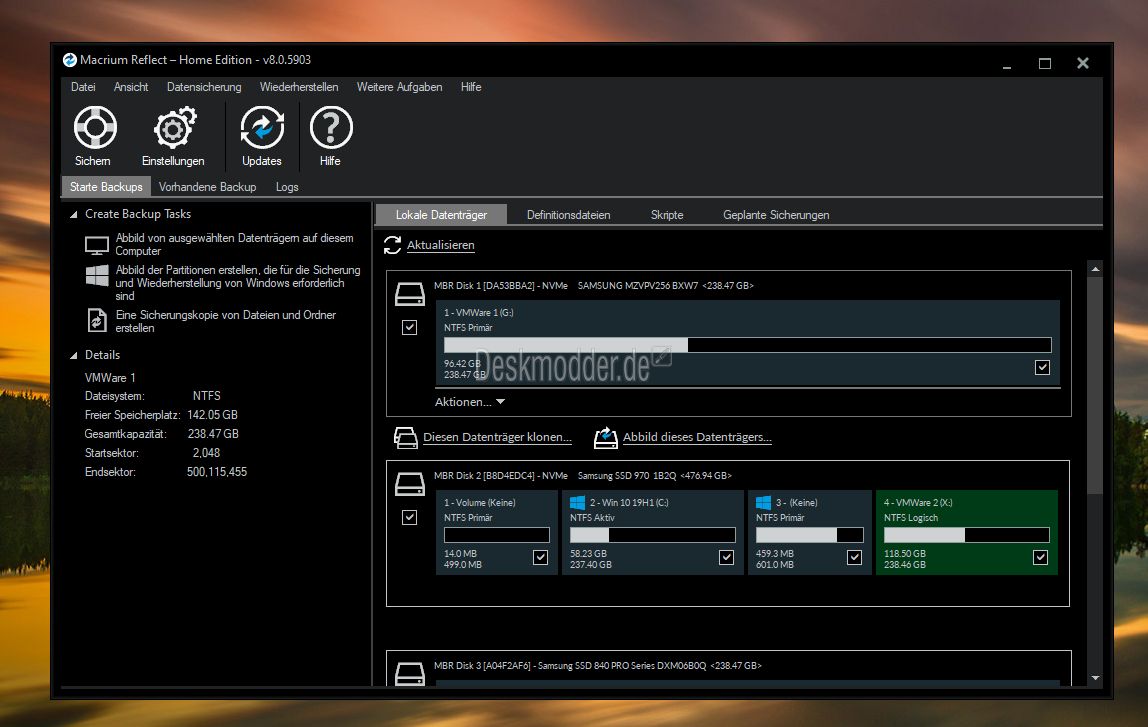Click Windows logo on partition 3 (Keine)
The image size is (1148, 727).
pyautogui.click(x=763, y=502)
